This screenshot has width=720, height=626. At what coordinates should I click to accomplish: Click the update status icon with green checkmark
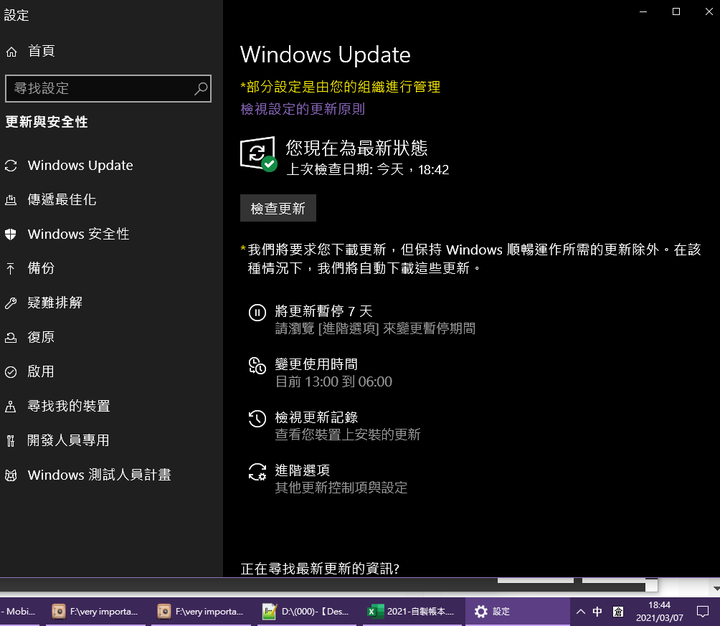tap(259, 154)
